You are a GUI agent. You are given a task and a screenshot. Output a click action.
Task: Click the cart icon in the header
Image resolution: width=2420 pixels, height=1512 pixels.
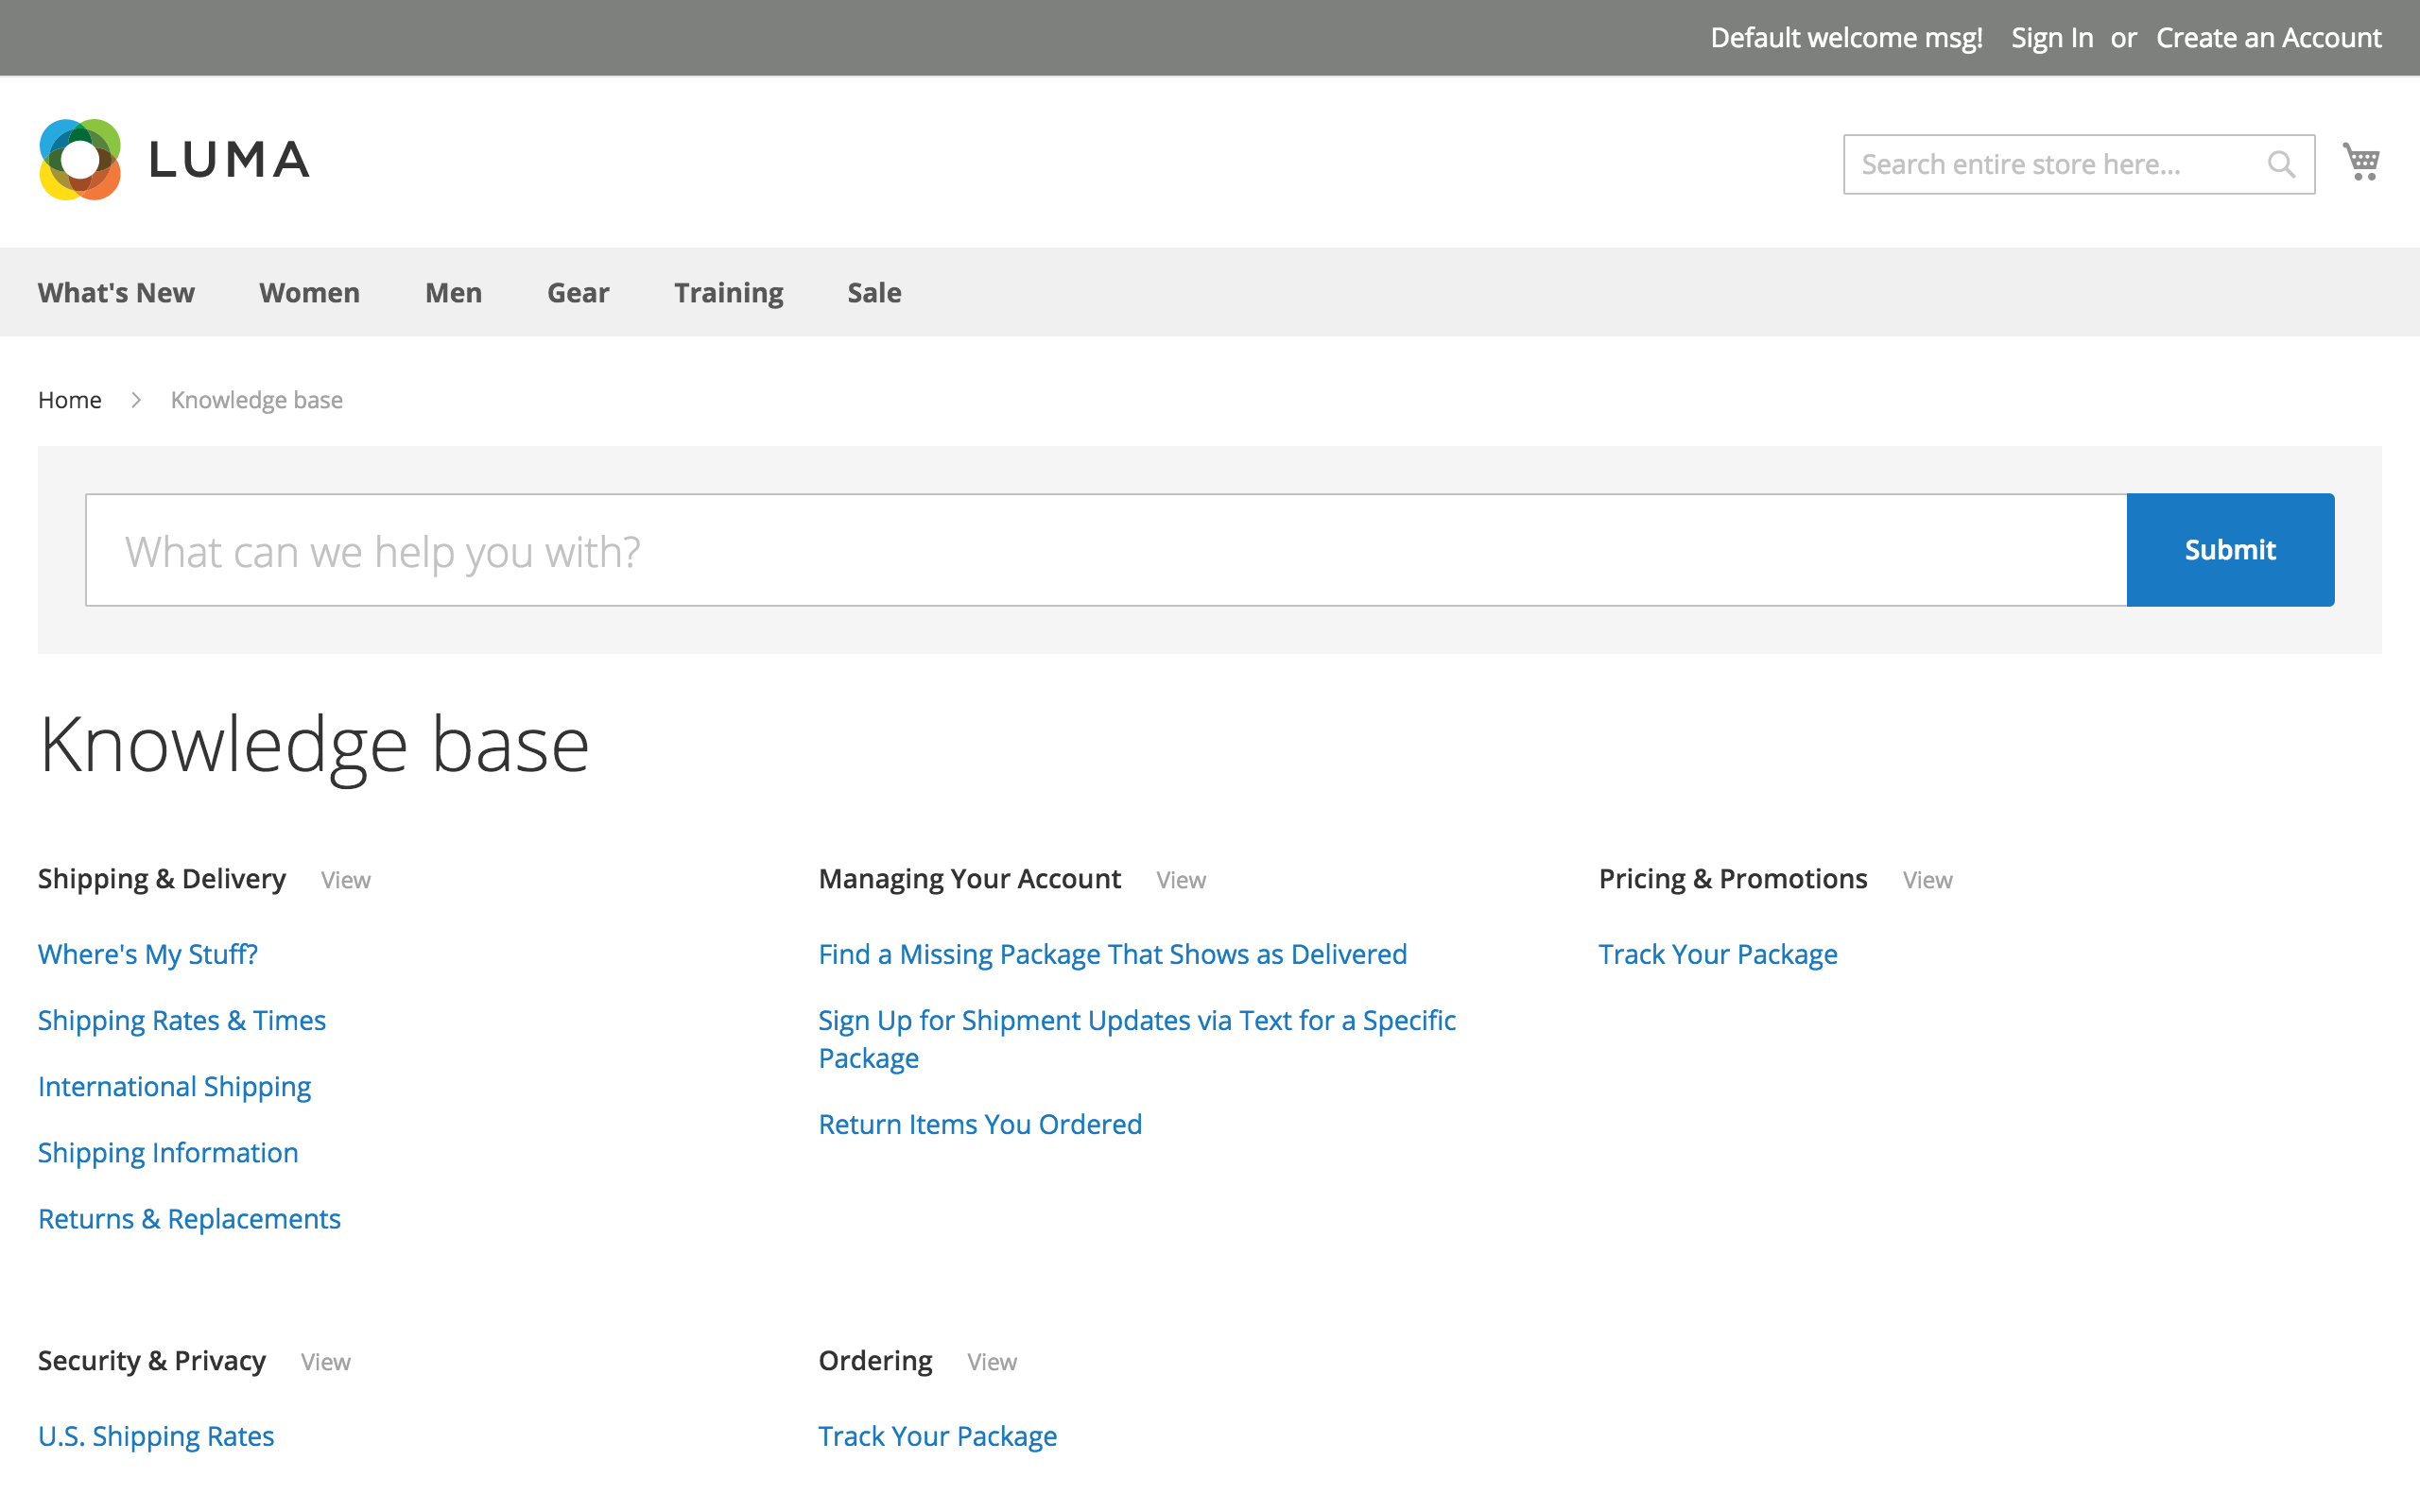coord(2366,162)
